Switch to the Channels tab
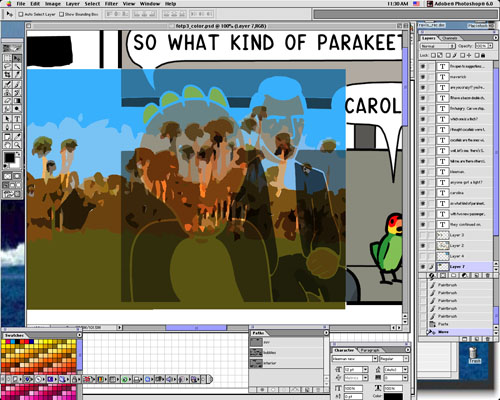 pyautogui.click(x=450, y=38)
